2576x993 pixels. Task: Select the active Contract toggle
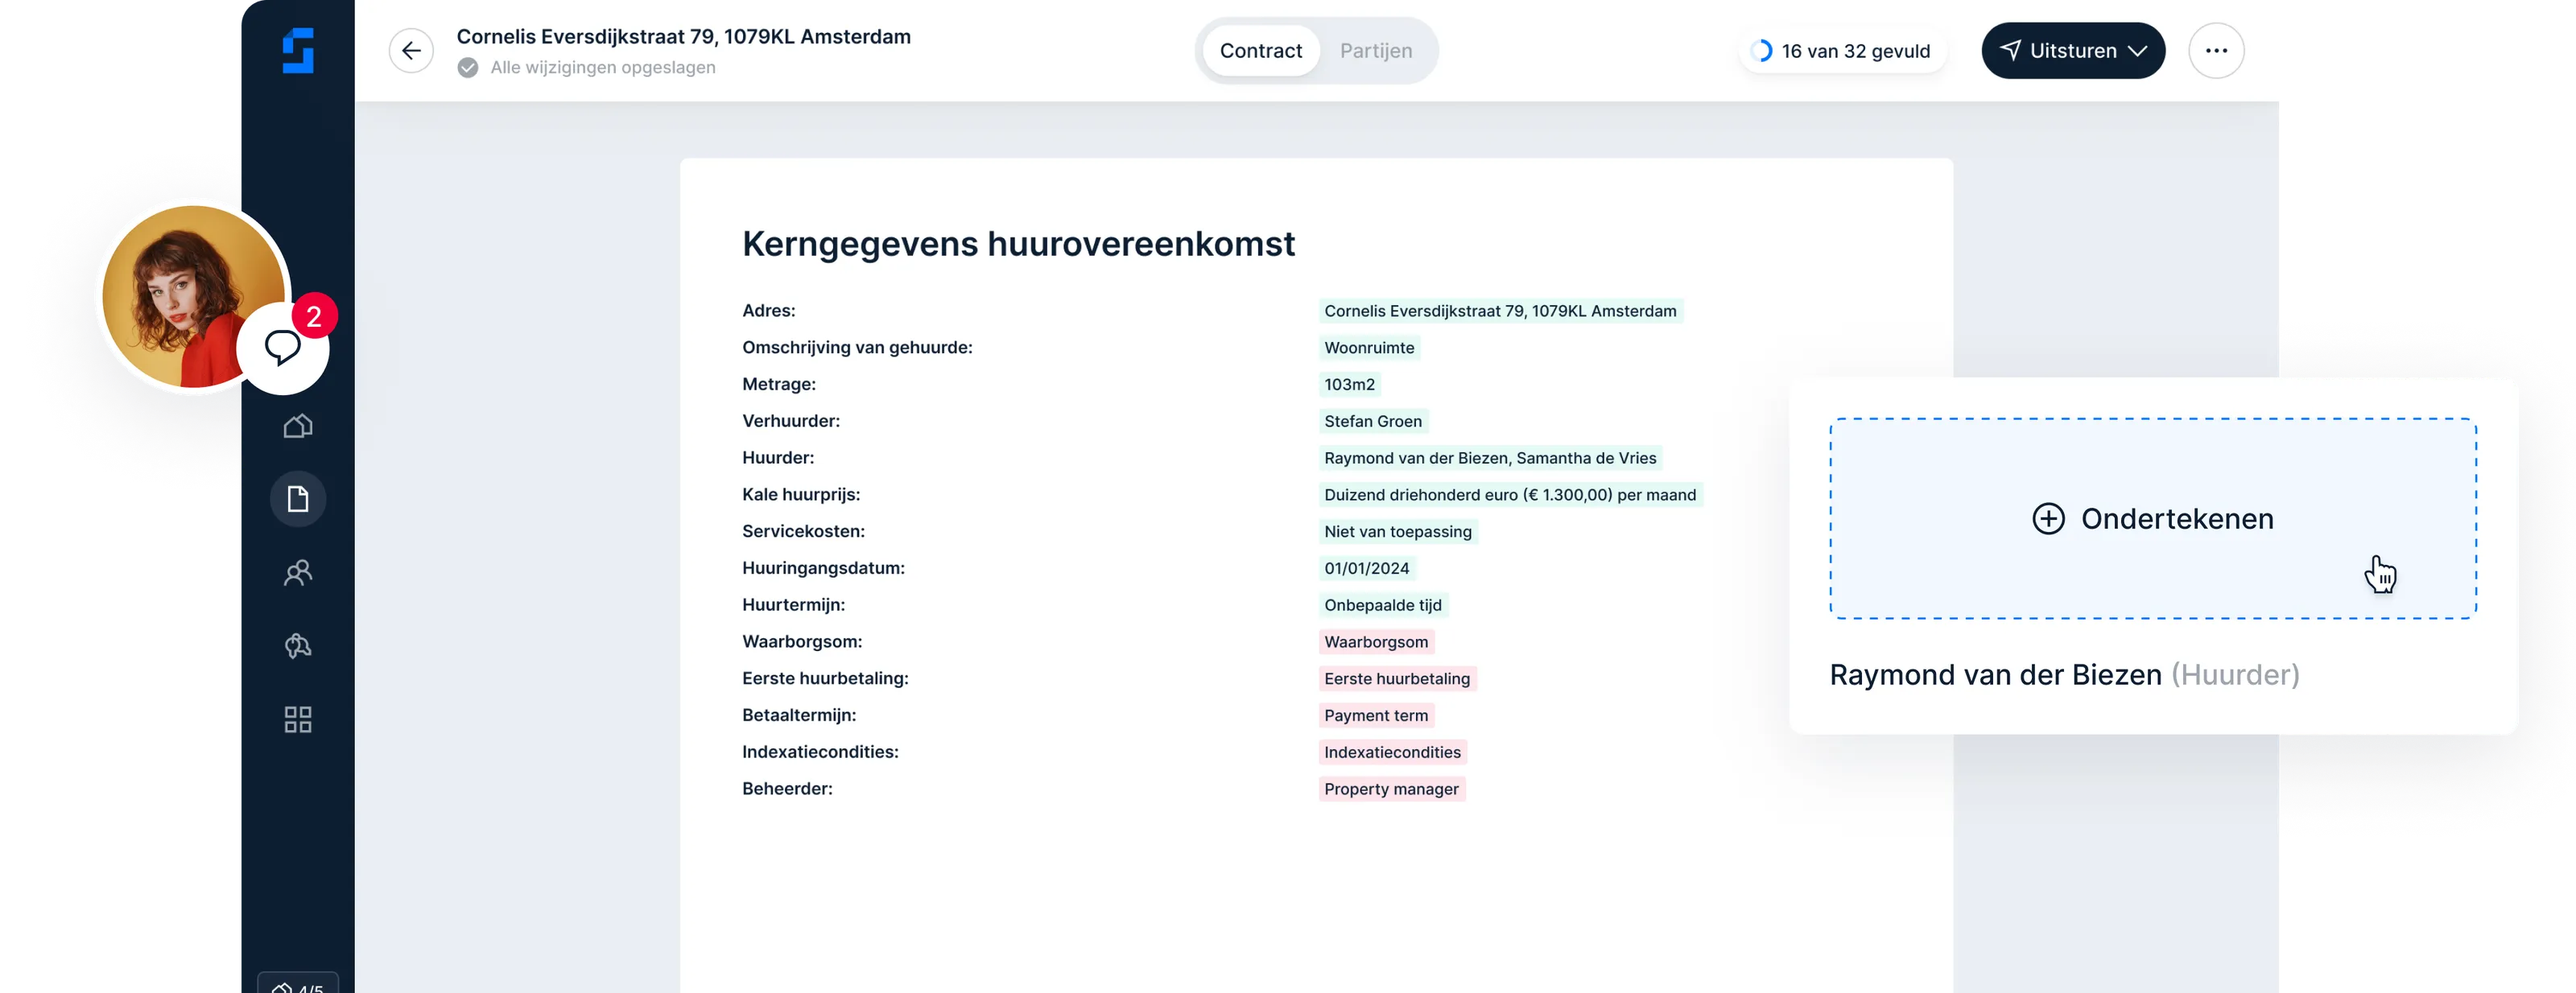pyautogui.click(x=1260, y=50)
